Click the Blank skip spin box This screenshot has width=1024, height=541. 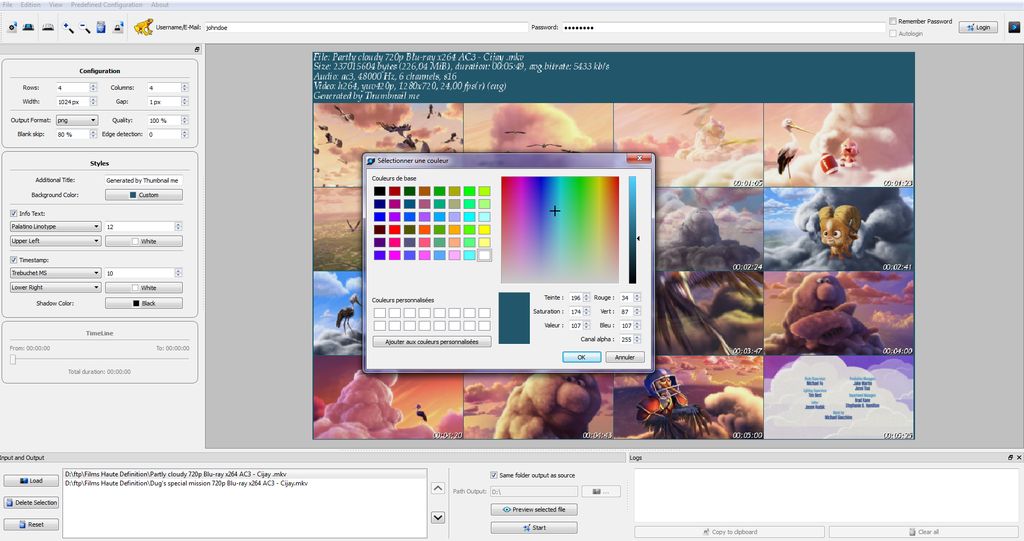pos(76,134)
